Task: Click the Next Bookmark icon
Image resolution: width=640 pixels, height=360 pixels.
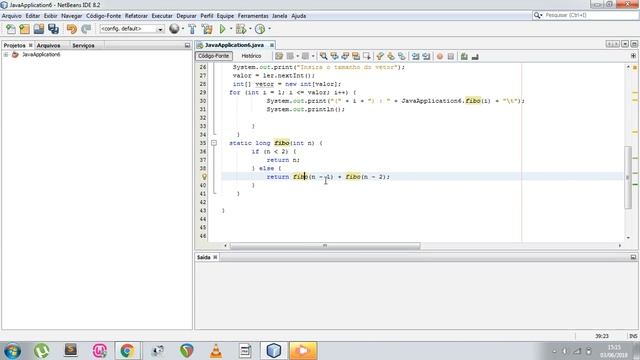Action: (x=391, y=56)
